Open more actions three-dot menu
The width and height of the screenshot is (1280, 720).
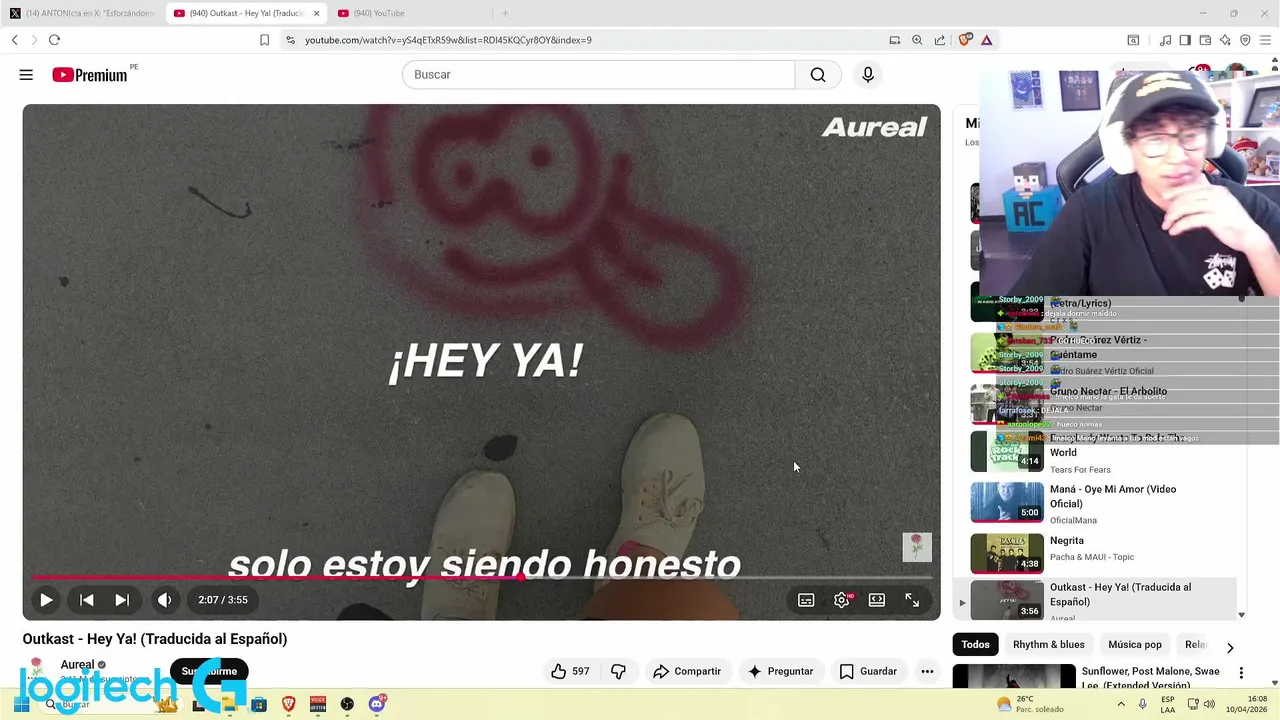927,671
